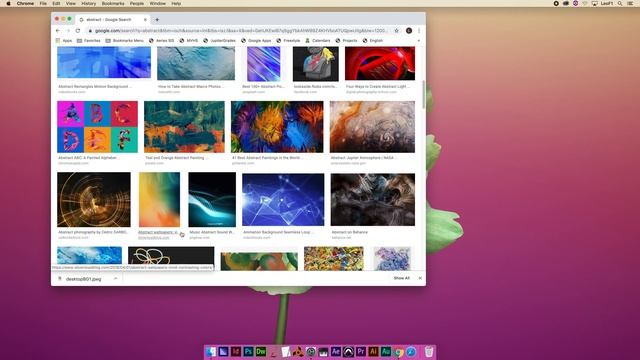Open the Chrome application menu
The image size is (640, 360).
tap(25, 3)
